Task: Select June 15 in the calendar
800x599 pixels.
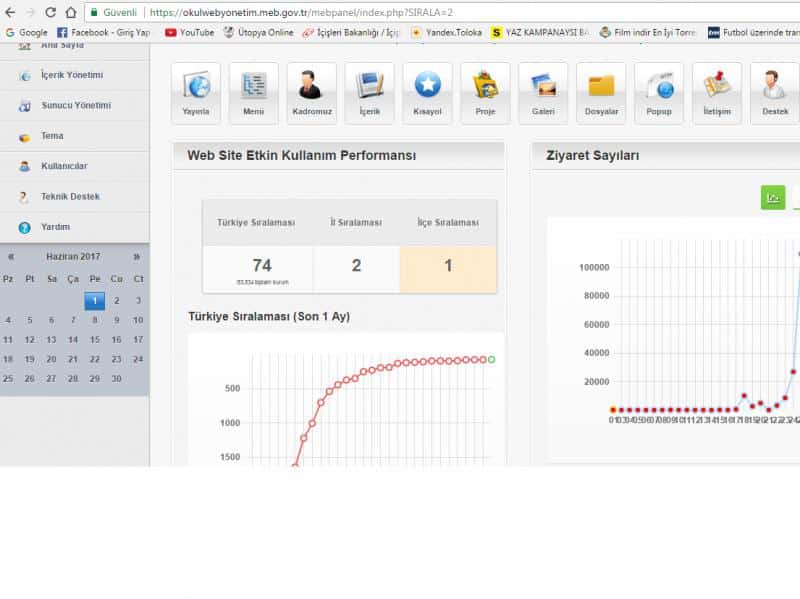Action: click(95, 340)
